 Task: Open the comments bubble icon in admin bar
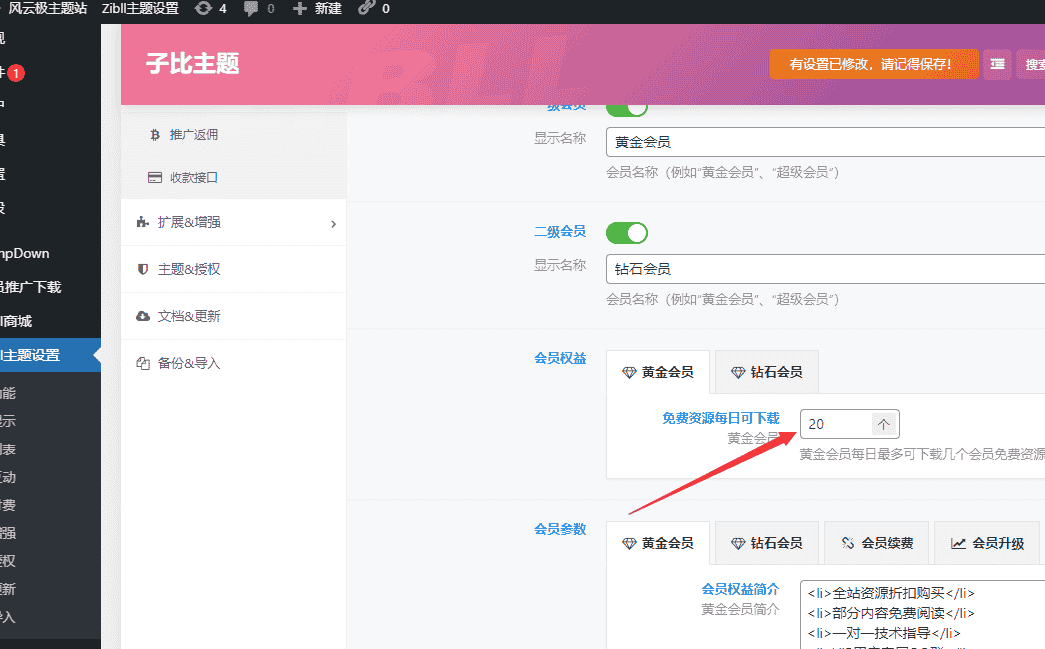(x=251, y=9)
